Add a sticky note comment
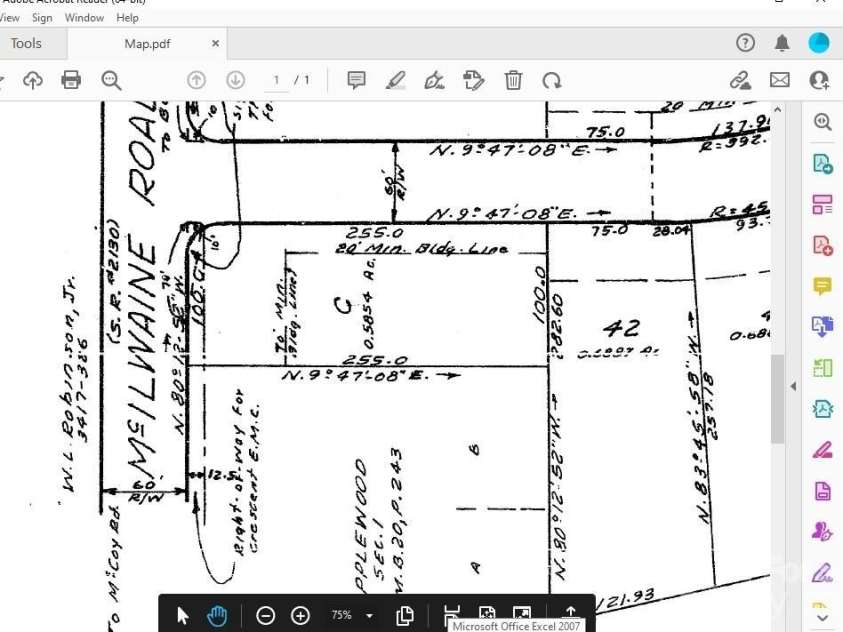This screenshot has width=843, height=632. [x=356, y=80]
